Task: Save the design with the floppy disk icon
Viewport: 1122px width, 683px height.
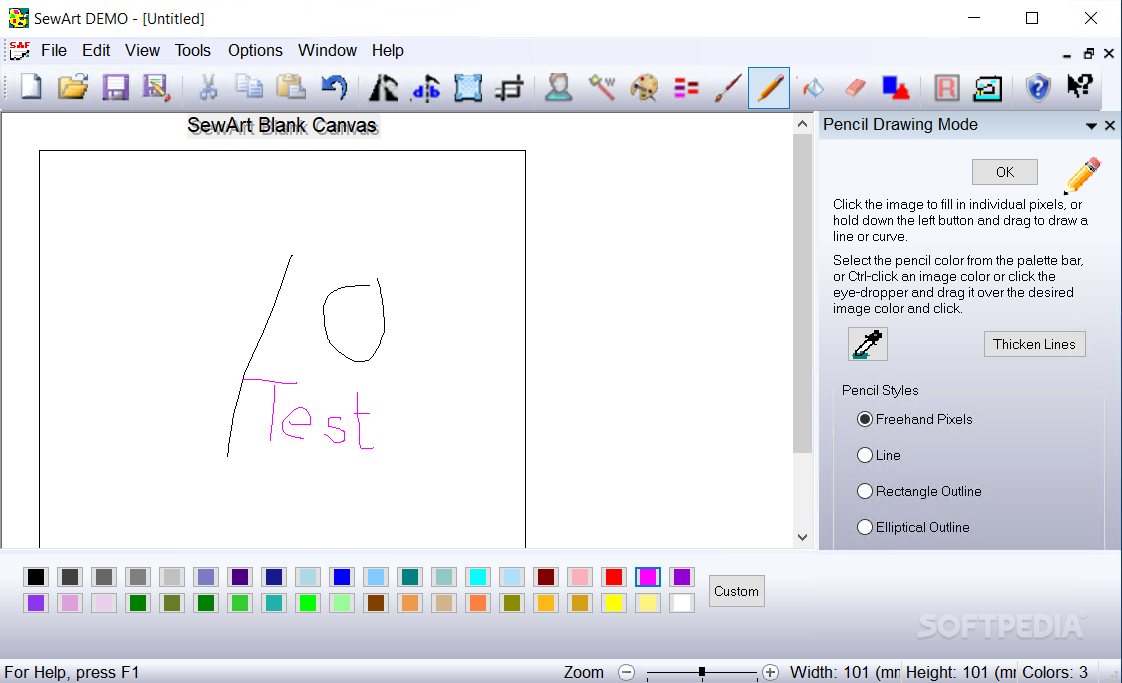Action: point(115,87)
